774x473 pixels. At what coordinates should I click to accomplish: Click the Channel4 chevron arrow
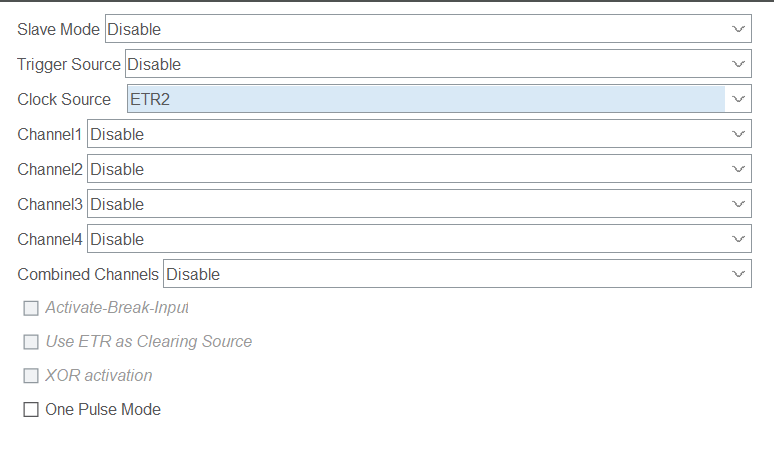tap(738, 239)
